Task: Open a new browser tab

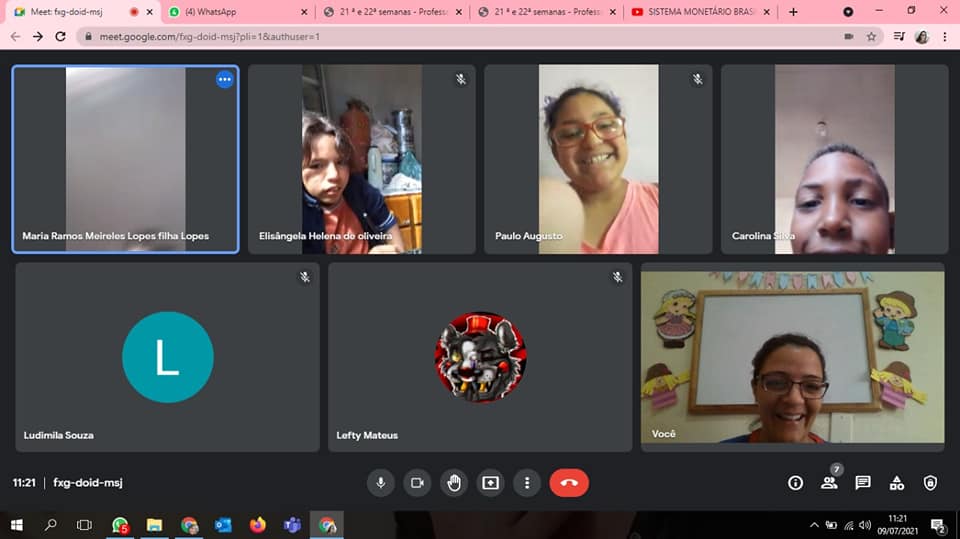Action: tap(793, 12)
